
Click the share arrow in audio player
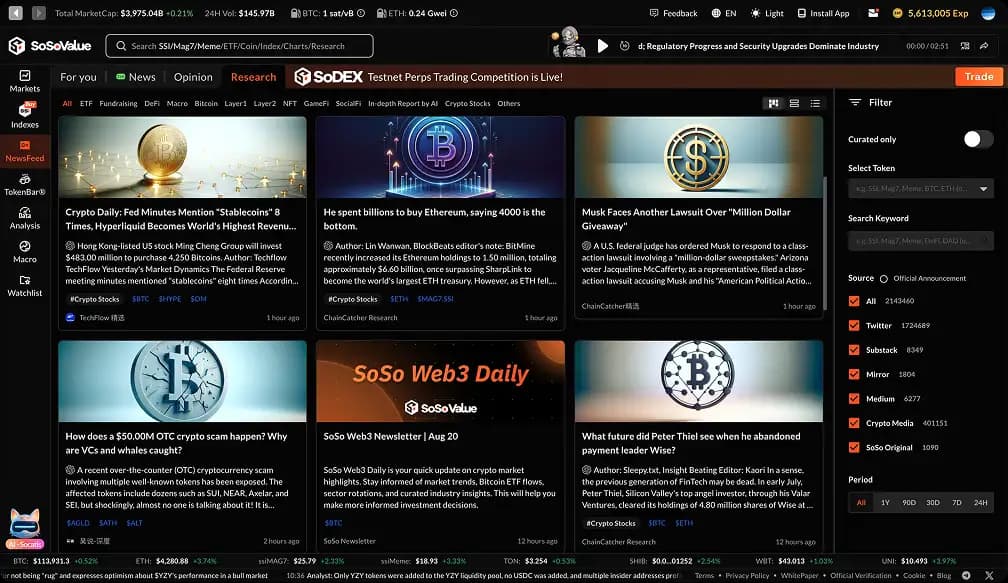984,46
